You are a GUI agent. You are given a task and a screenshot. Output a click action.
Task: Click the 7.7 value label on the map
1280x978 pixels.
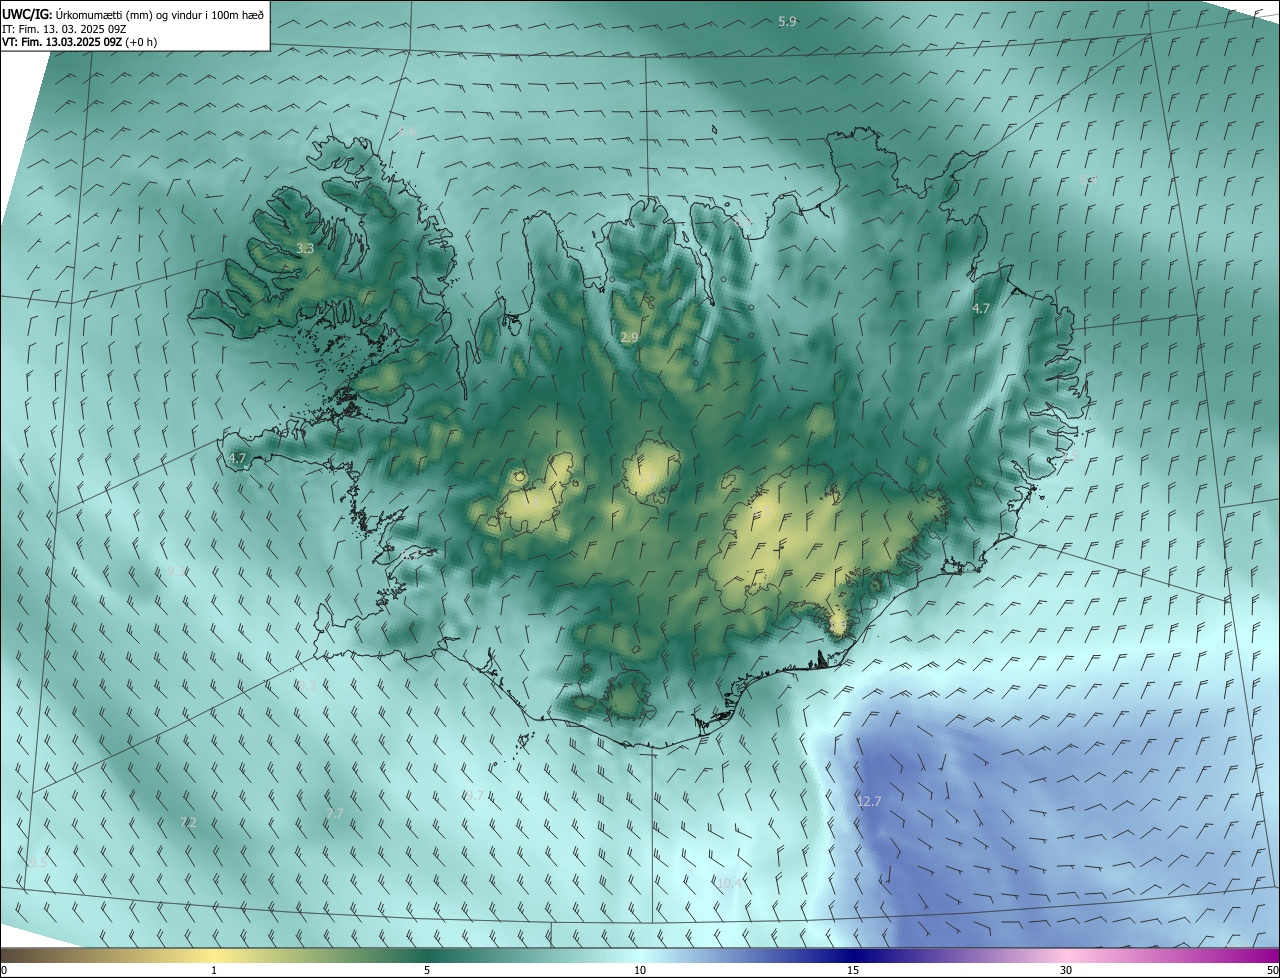pyautogui.click(x=335, y=814)
